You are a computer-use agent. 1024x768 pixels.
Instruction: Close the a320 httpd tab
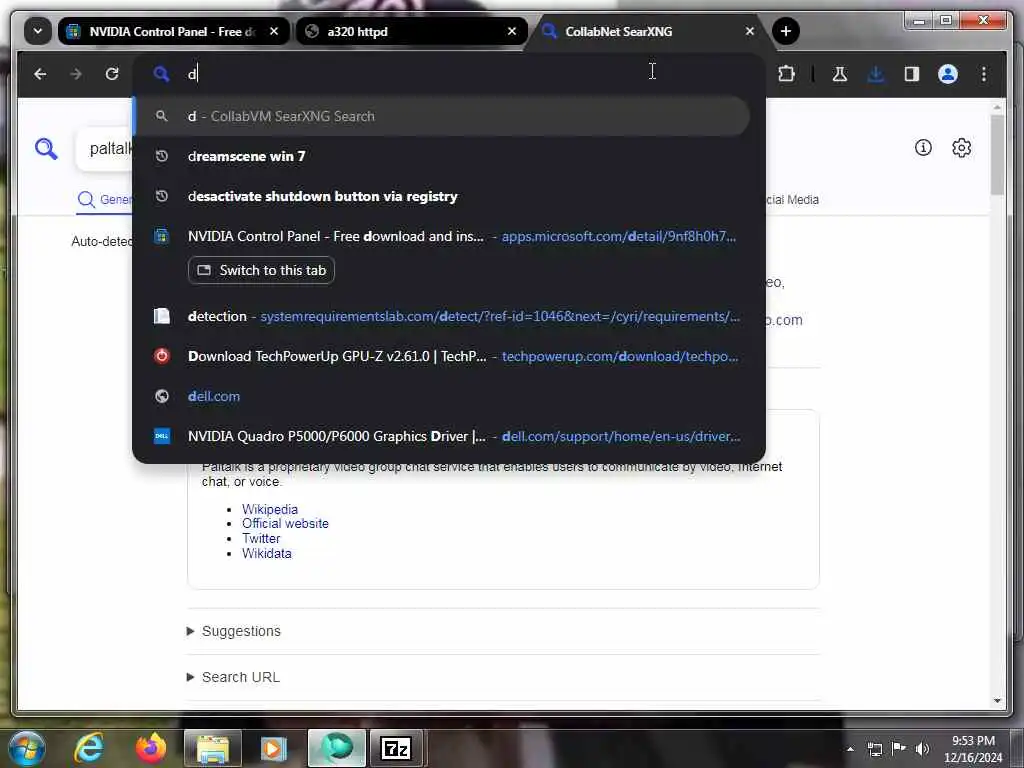(512, 31)
